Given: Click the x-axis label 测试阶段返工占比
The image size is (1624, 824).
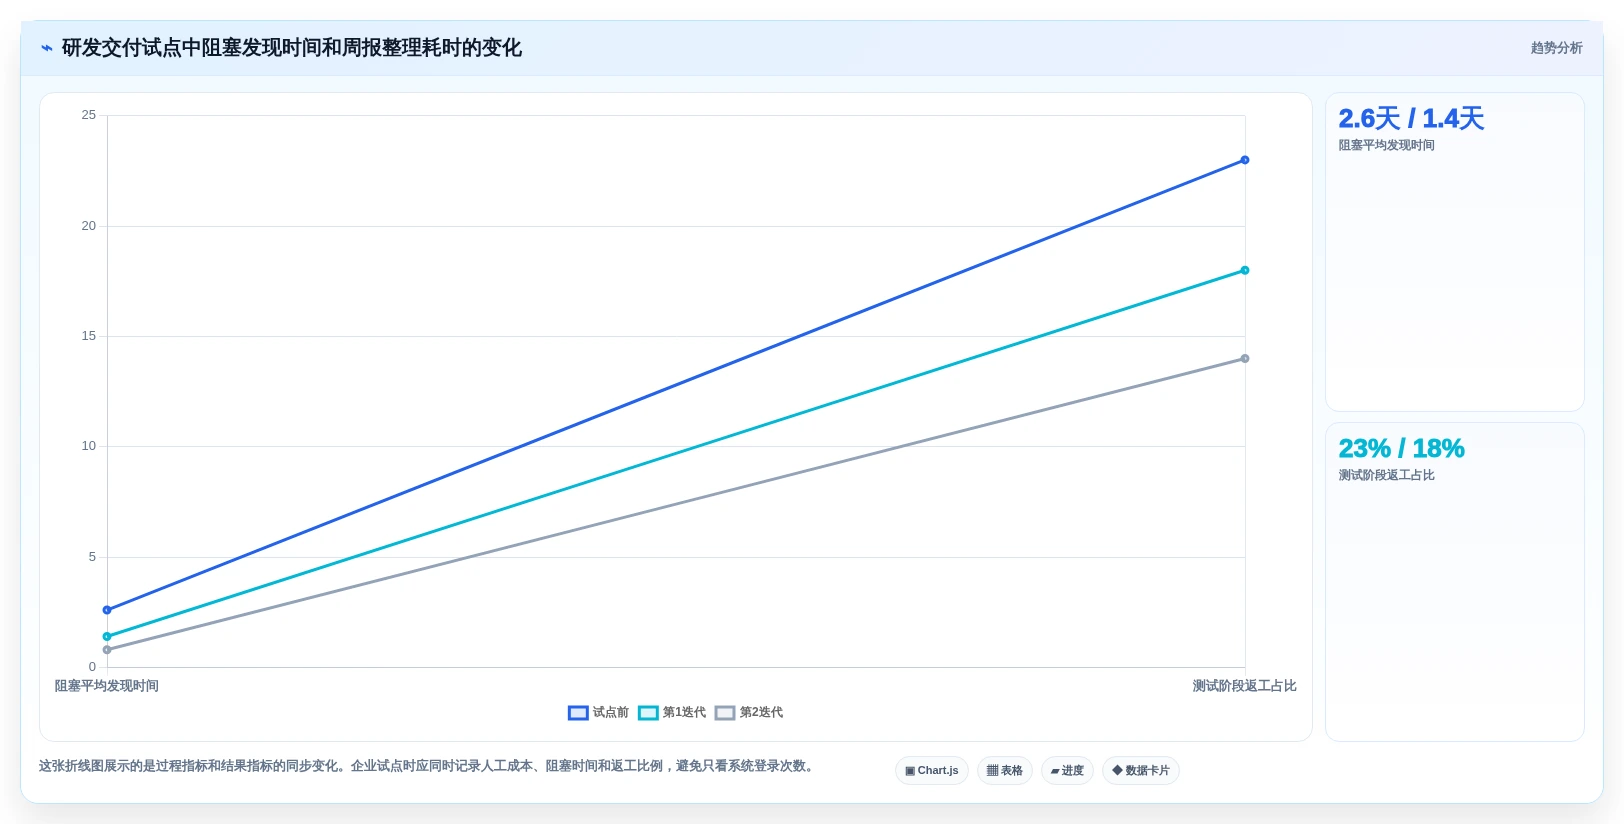Looking at the screenshot, I should click(1244, 686).
